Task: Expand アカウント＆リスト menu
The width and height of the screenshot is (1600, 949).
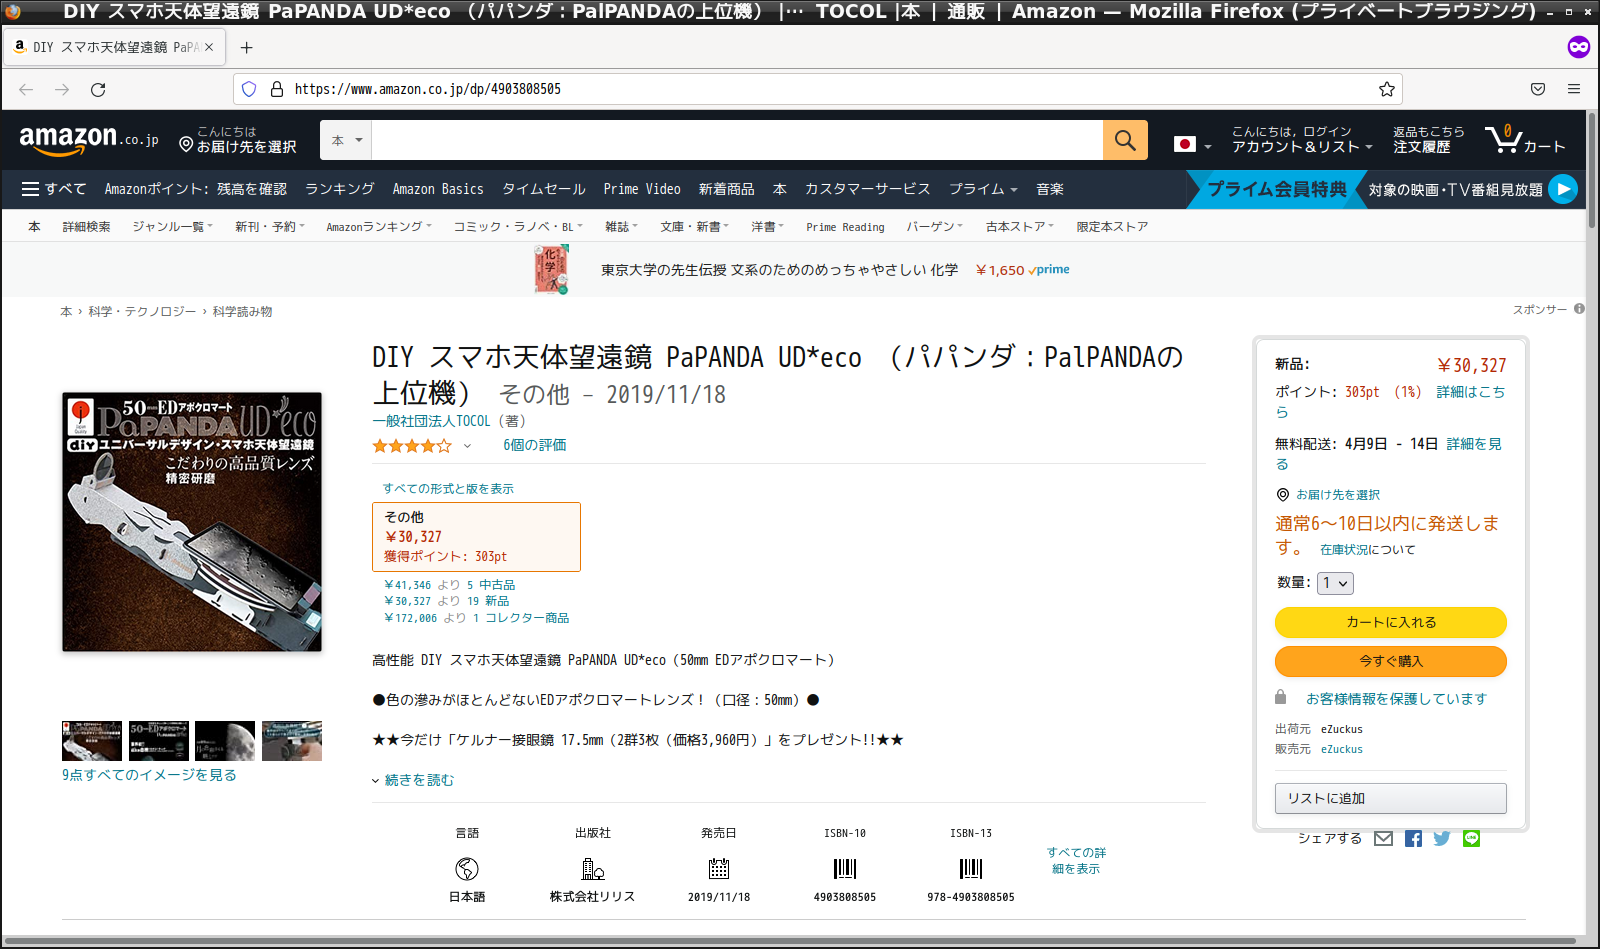Action: pyautogui.click(x=1301, y=140)
